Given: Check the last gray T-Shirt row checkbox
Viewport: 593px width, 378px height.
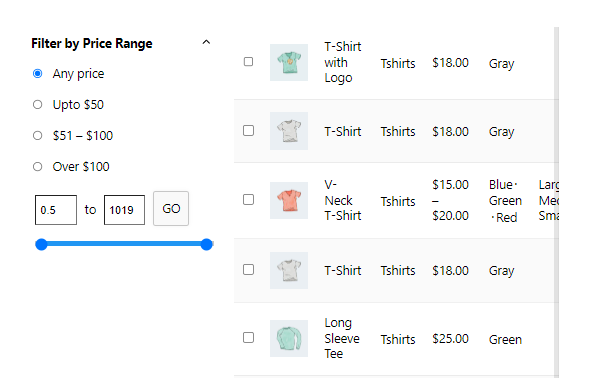Looking at the screenshot, I should coord(248,270).
